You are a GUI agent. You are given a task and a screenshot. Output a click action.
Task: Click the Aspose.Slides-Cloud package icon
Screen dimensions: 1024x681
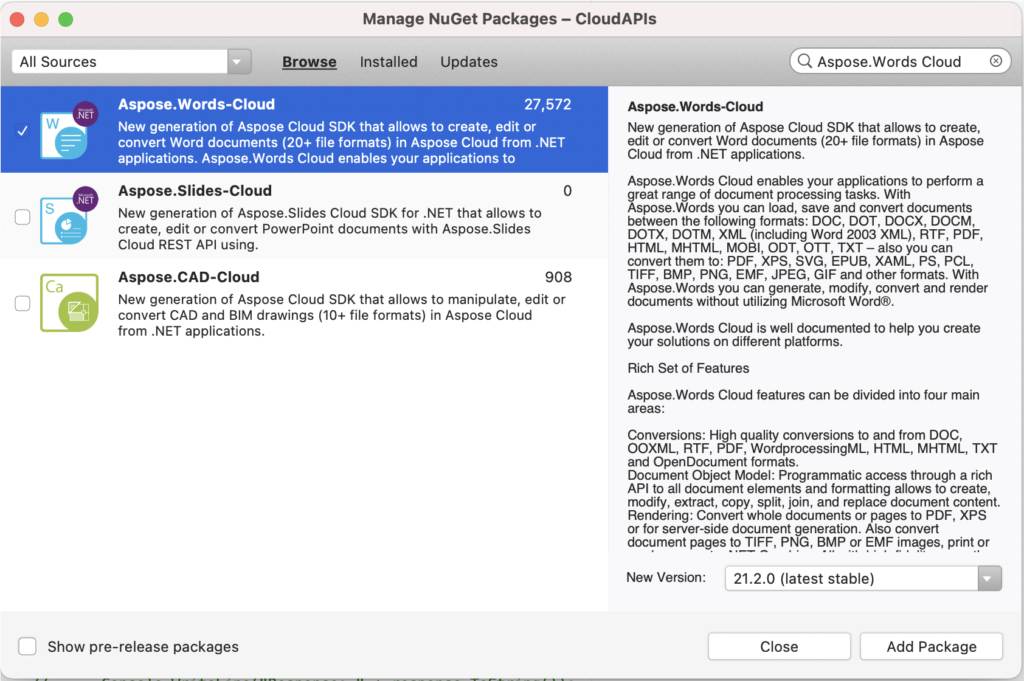[x=68, y=216]
